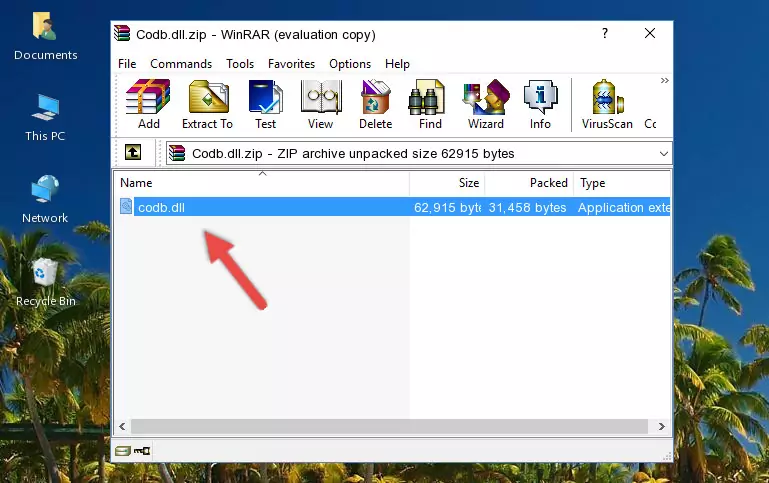Click the horizontal scrollbar thumb

389,426
